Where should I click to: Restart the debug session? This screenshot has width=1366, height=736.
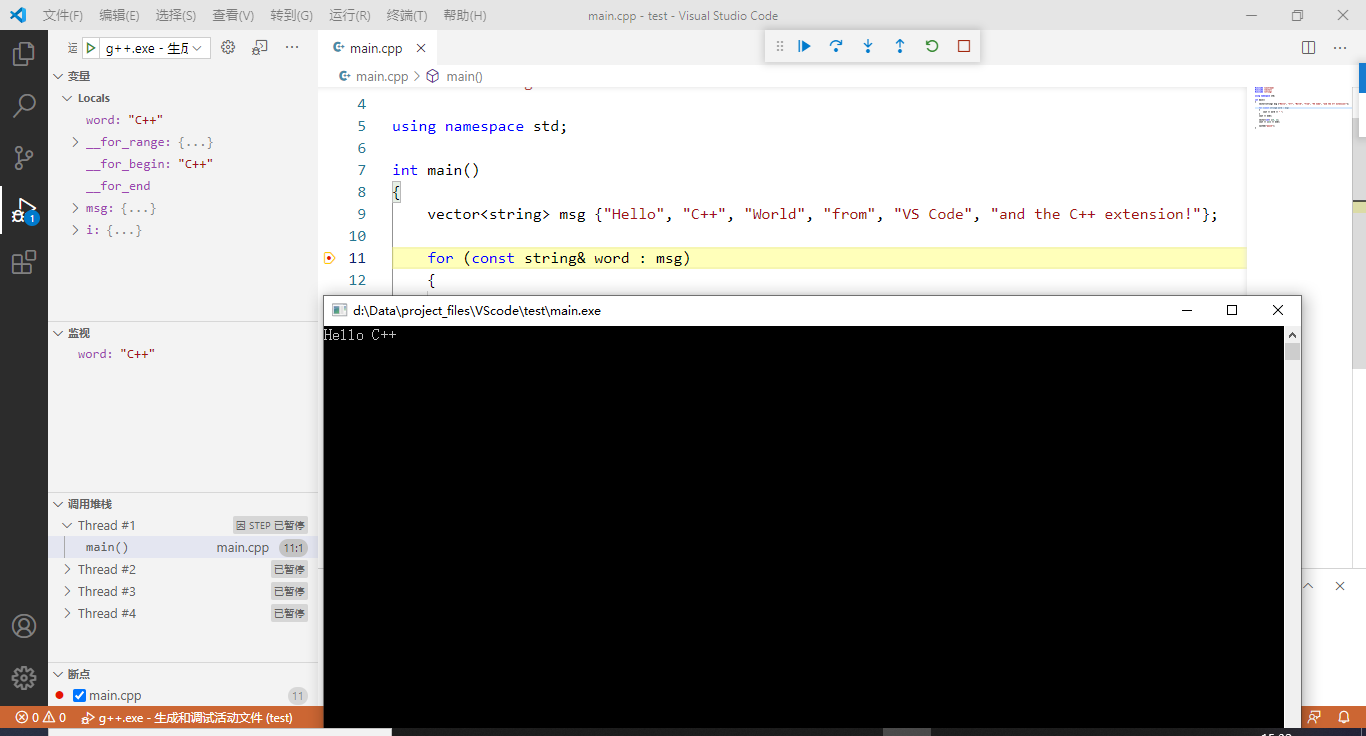931,45
